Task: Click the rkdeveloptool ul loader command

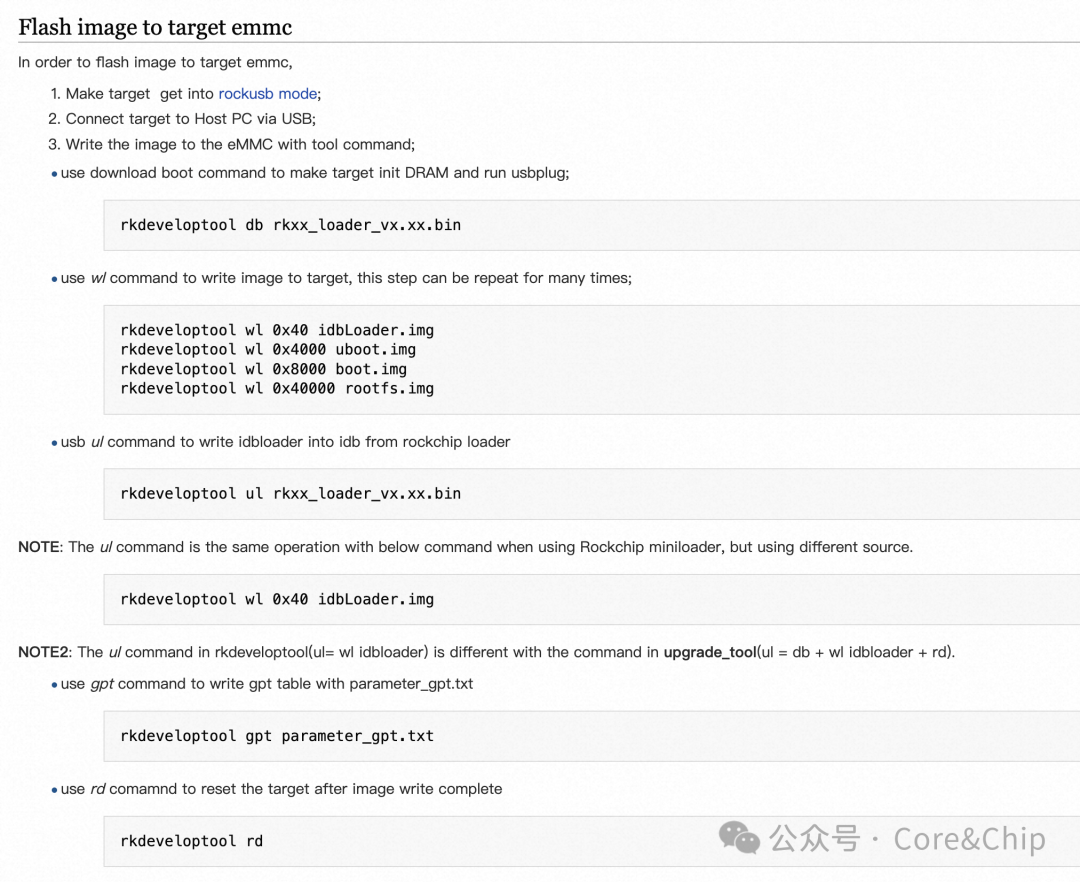Action: (290, 493)
